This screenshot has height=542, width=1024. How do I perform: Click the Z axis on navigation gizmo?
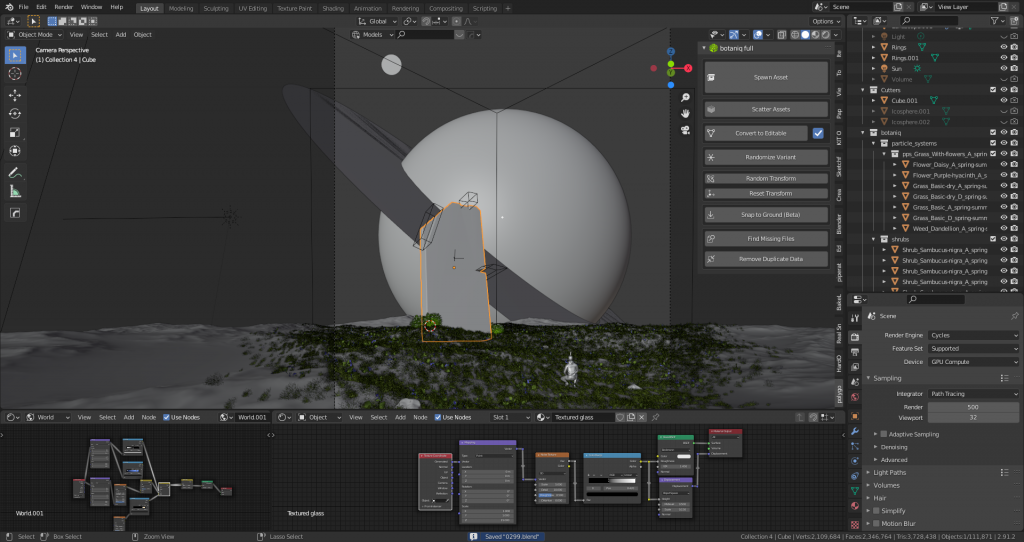click(671, 52)
